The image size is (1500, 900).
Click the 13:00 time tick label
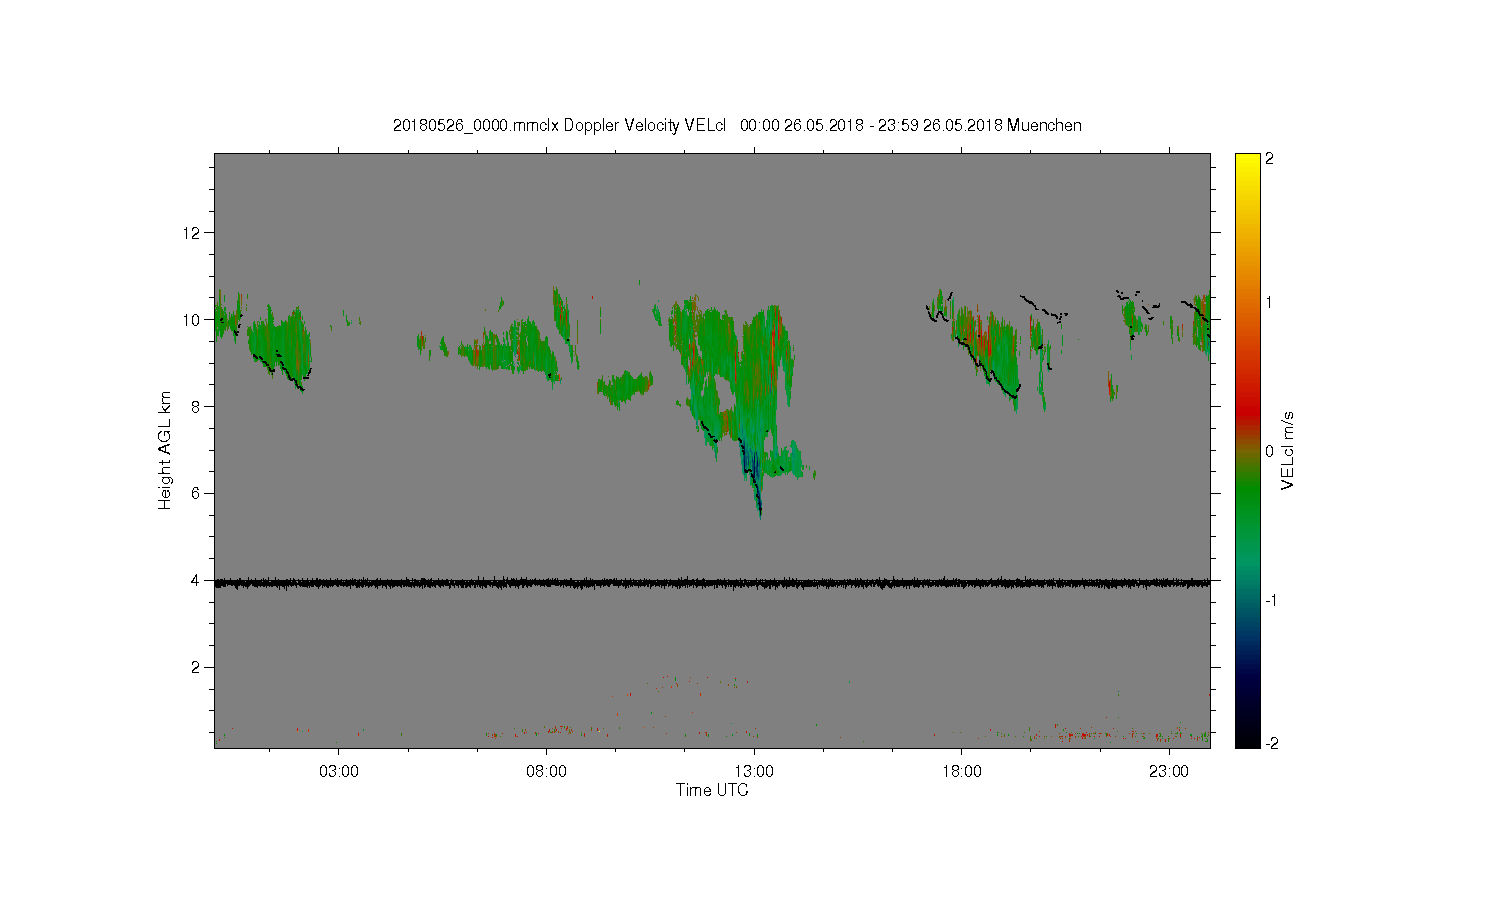pos(754,772)
